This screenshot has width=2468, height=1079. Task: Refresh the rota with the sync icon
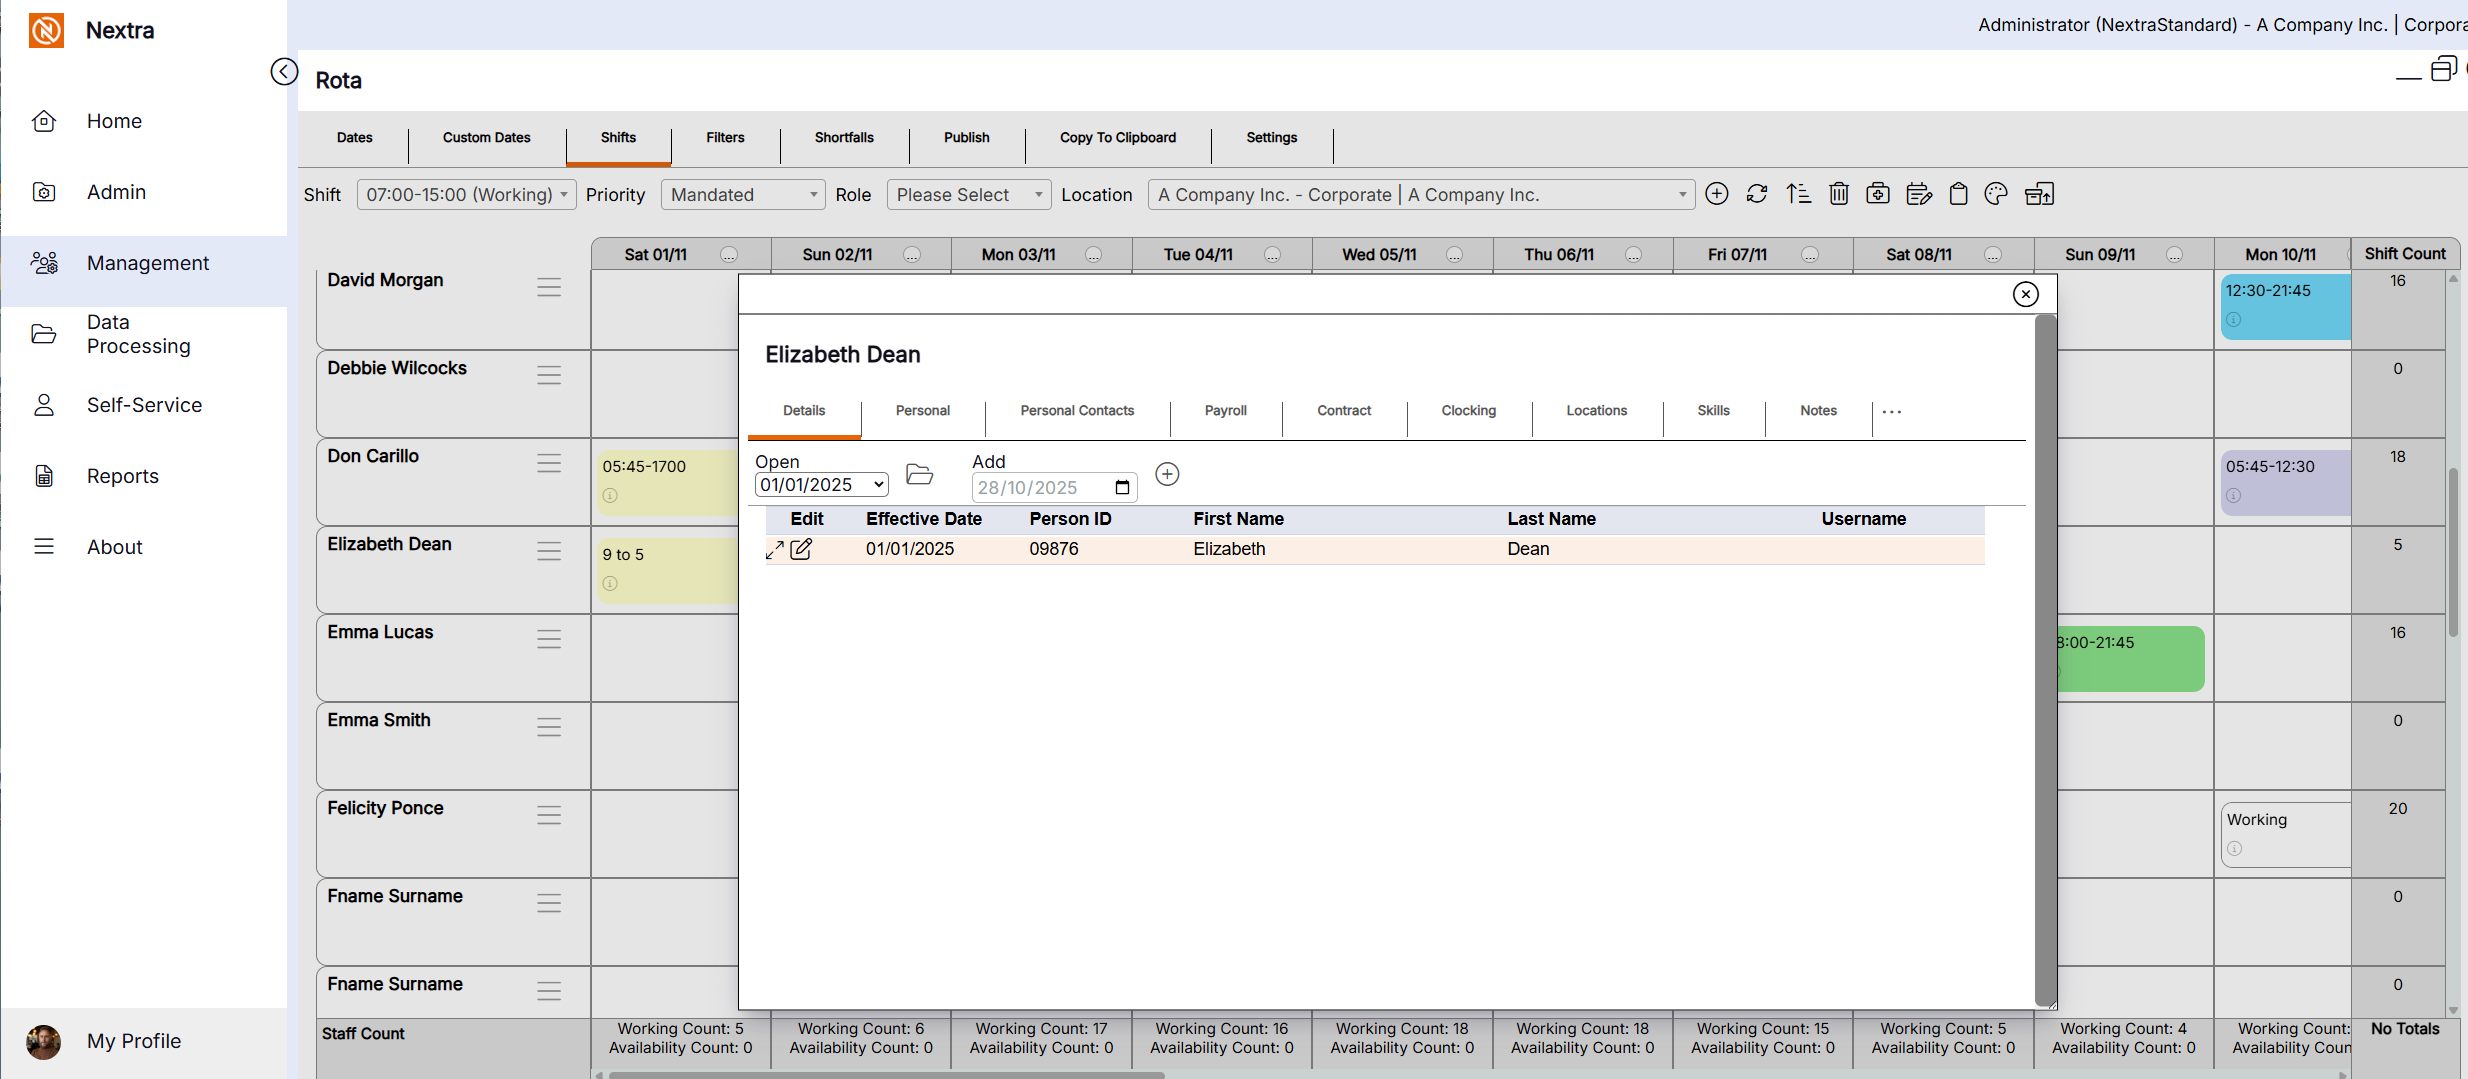(1757, 194)
